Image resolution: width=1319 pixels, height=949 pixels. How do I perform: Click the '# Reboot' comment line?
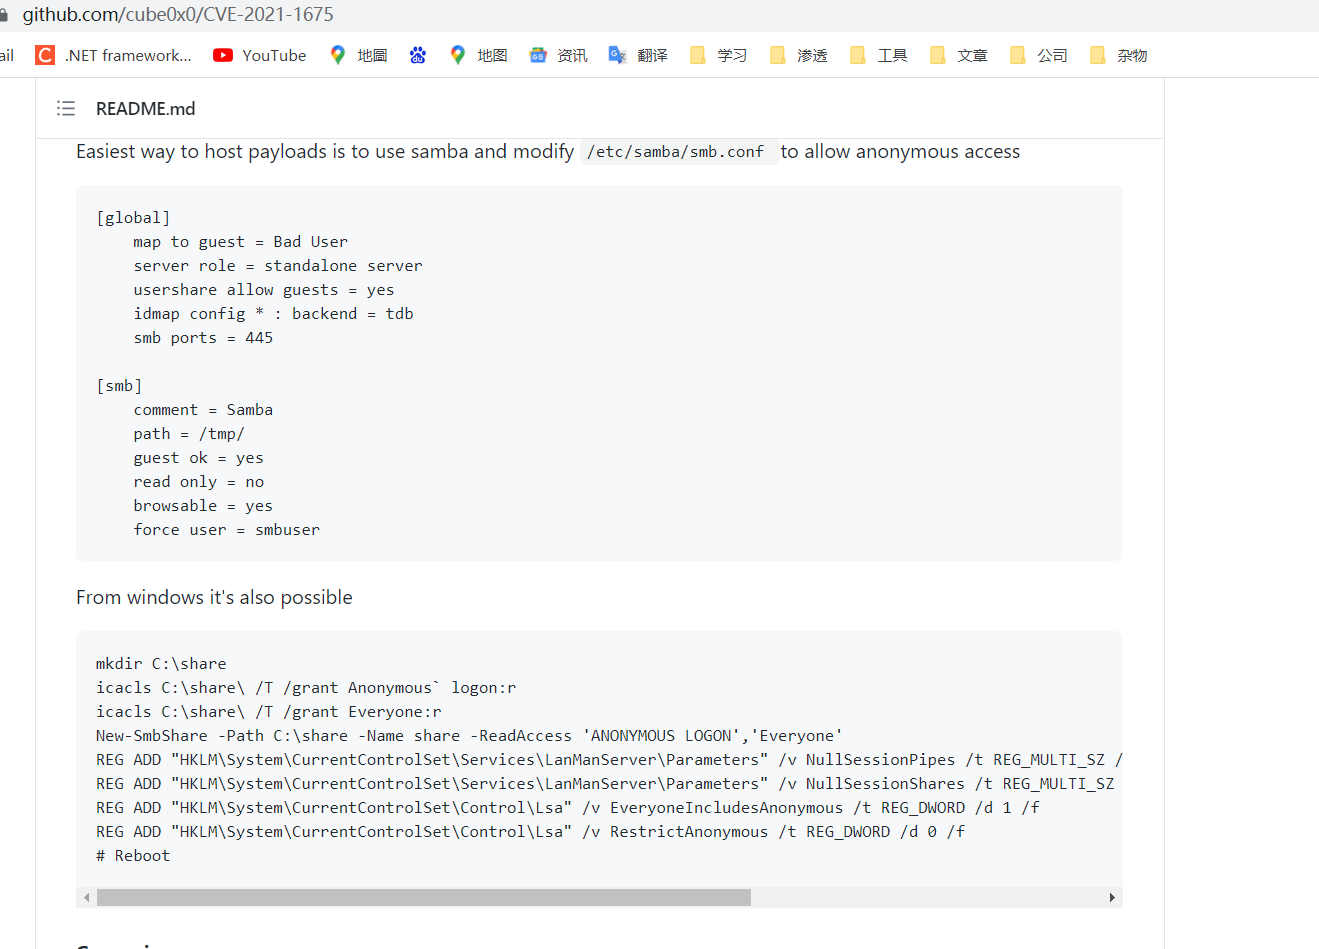(133, 855)
